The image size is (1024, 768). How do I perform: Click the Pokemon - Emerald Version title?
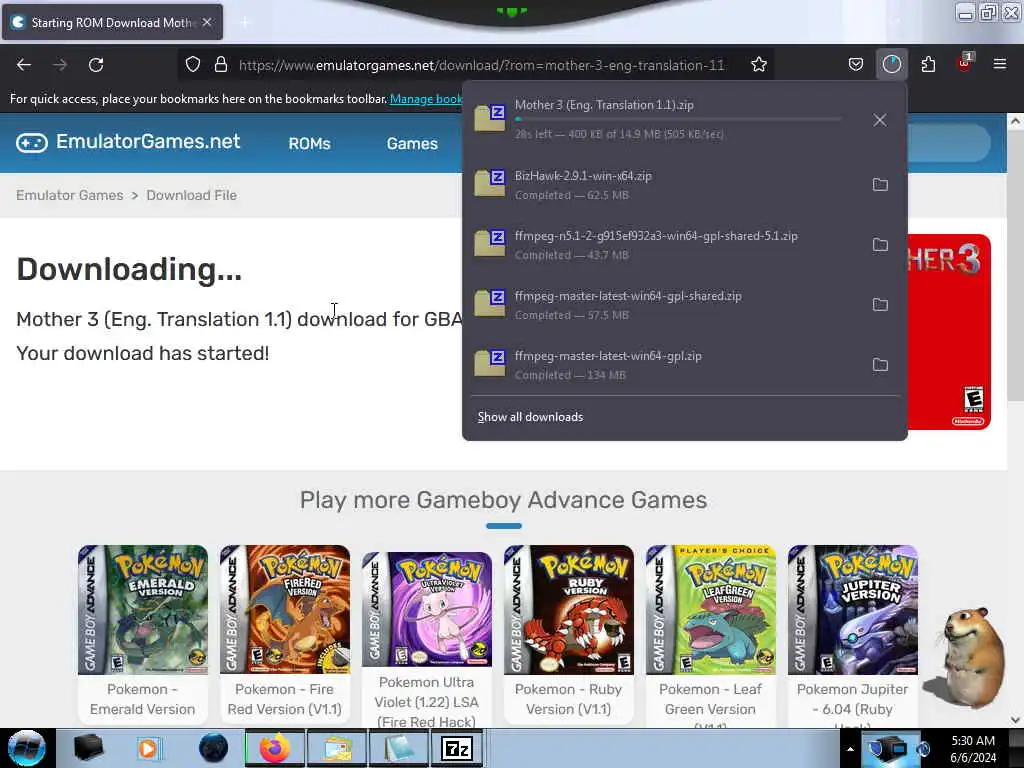point(142,699)
